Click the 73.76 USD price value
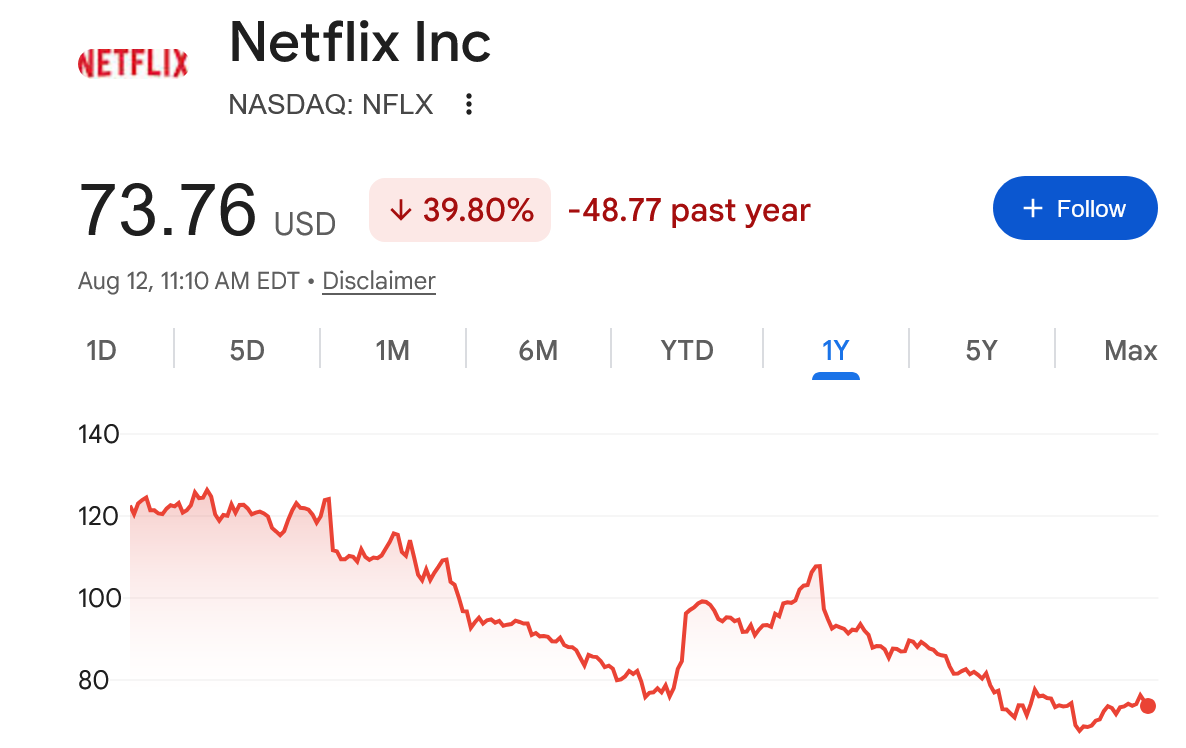This screenshot has width=1186, height=748. (206, 210)
